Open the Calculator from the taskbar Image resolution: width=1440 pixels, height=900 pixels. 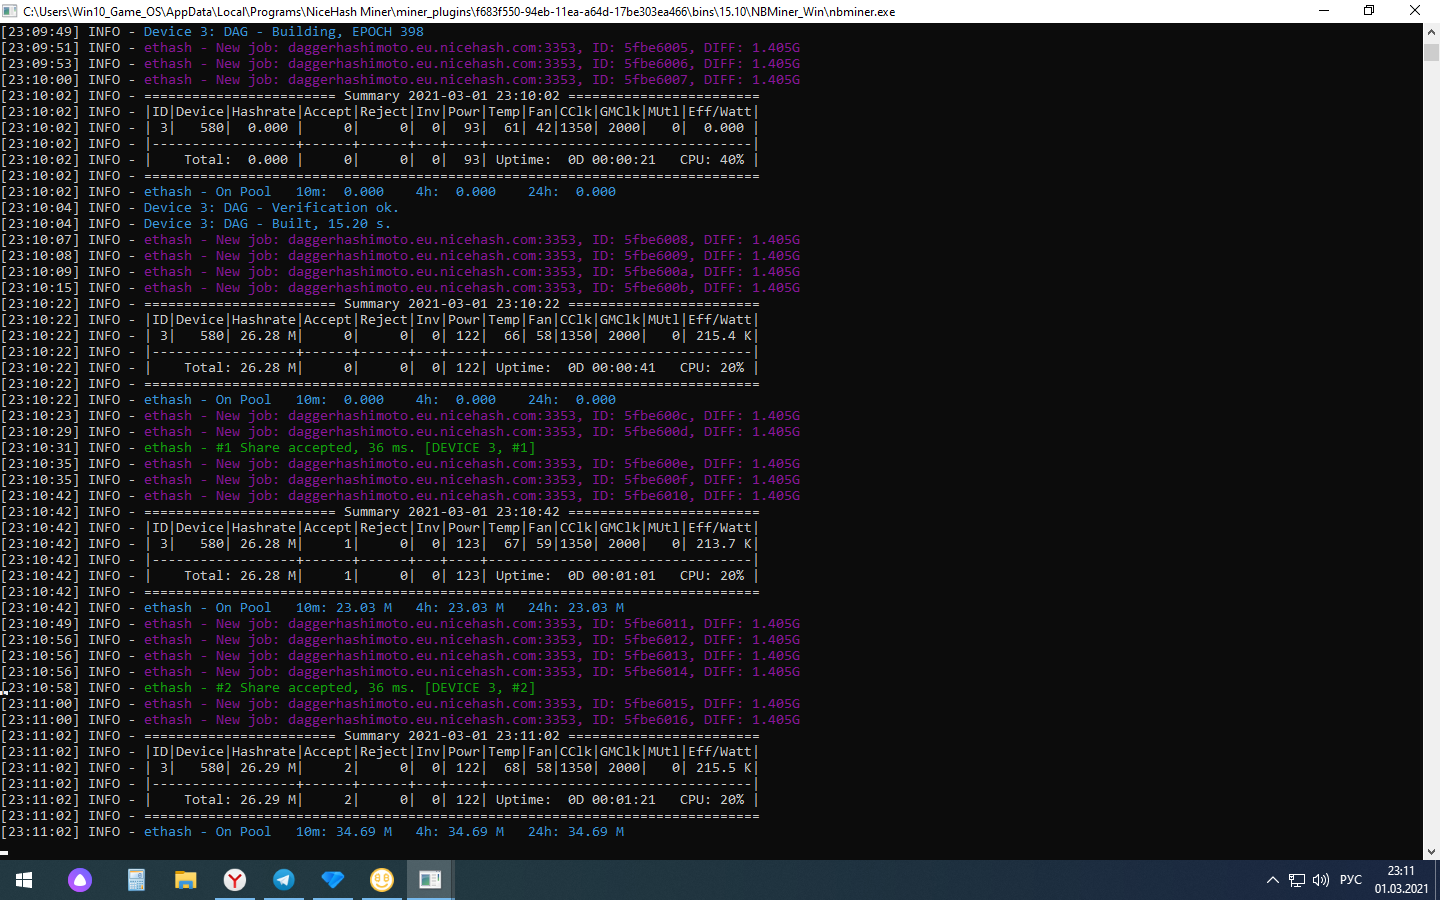(x=136, y=880)
